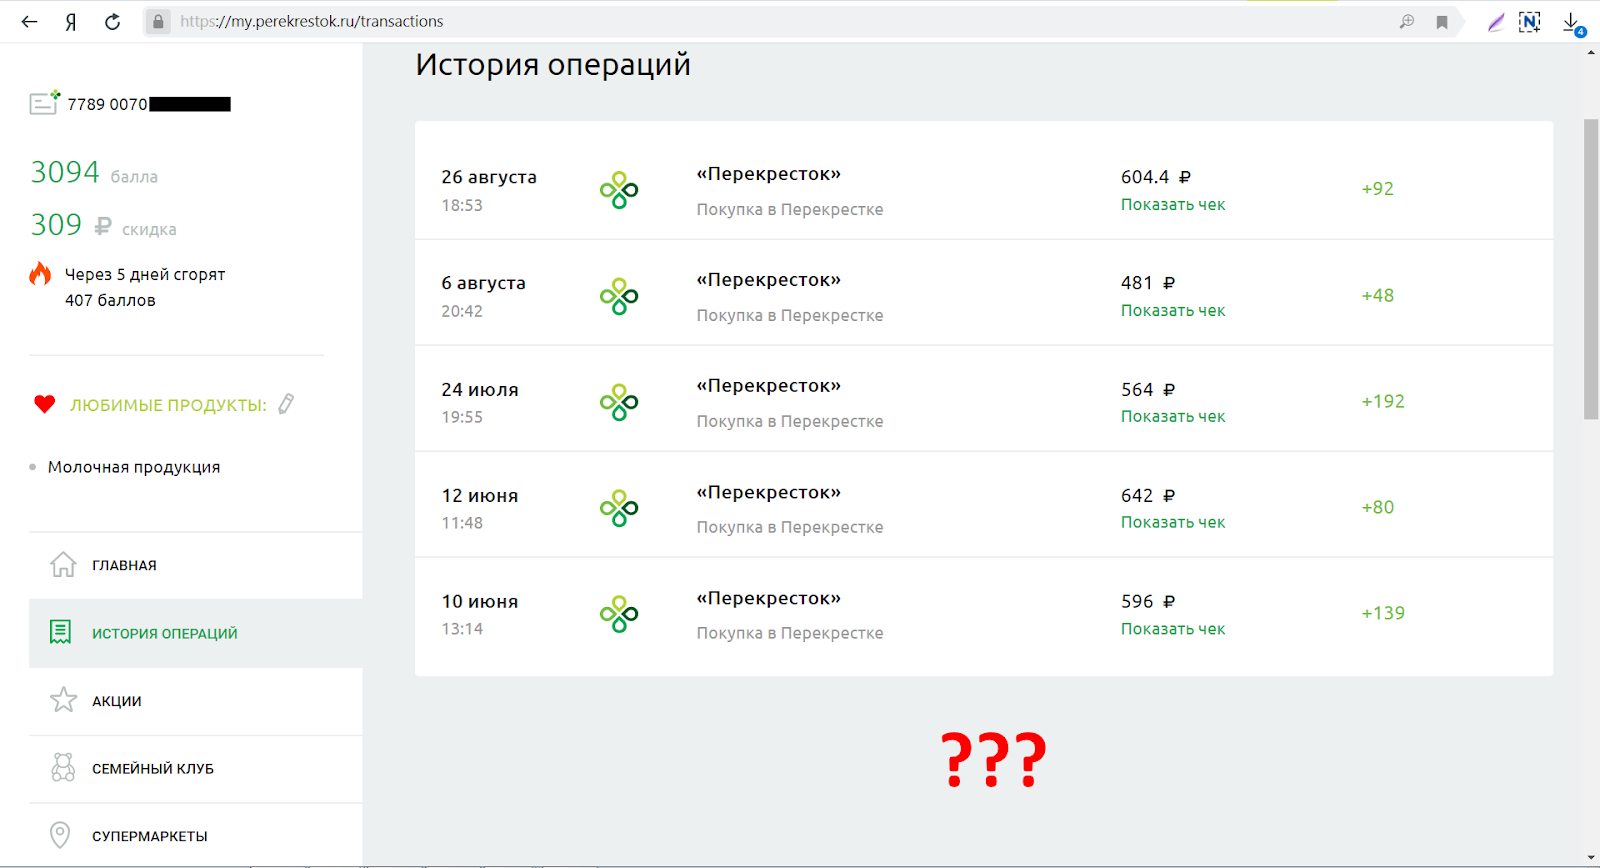Click the clover logo in 6 августа row

619,296
